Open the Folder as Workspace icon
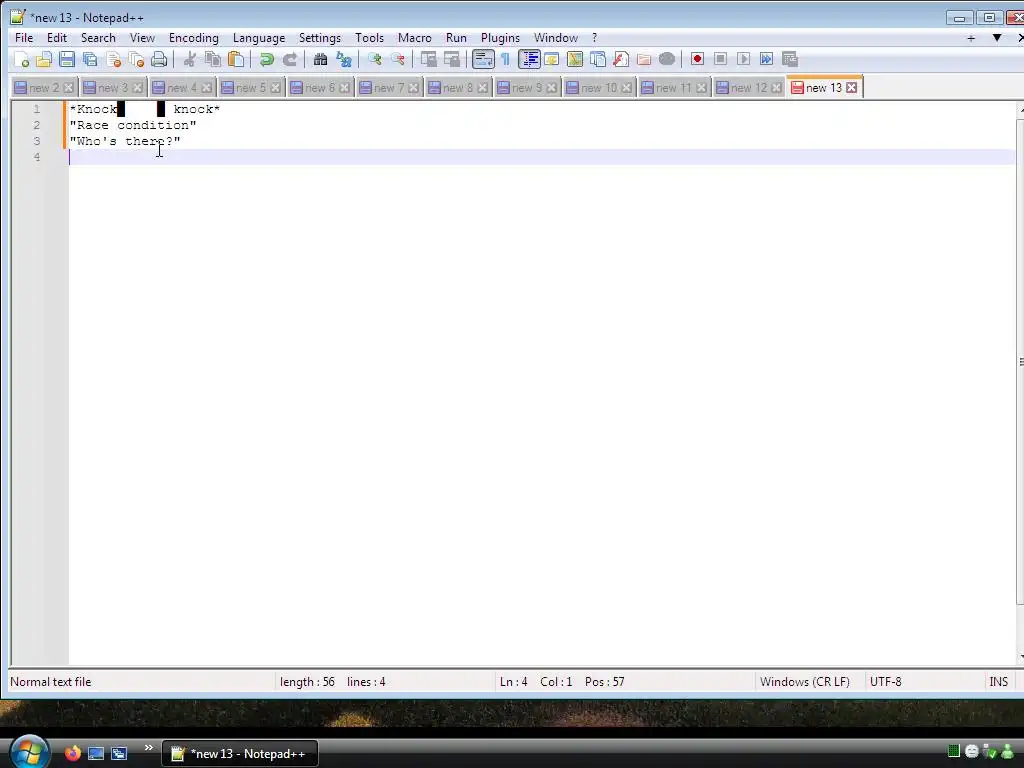The image size is (1024, 768). point(644,59)
